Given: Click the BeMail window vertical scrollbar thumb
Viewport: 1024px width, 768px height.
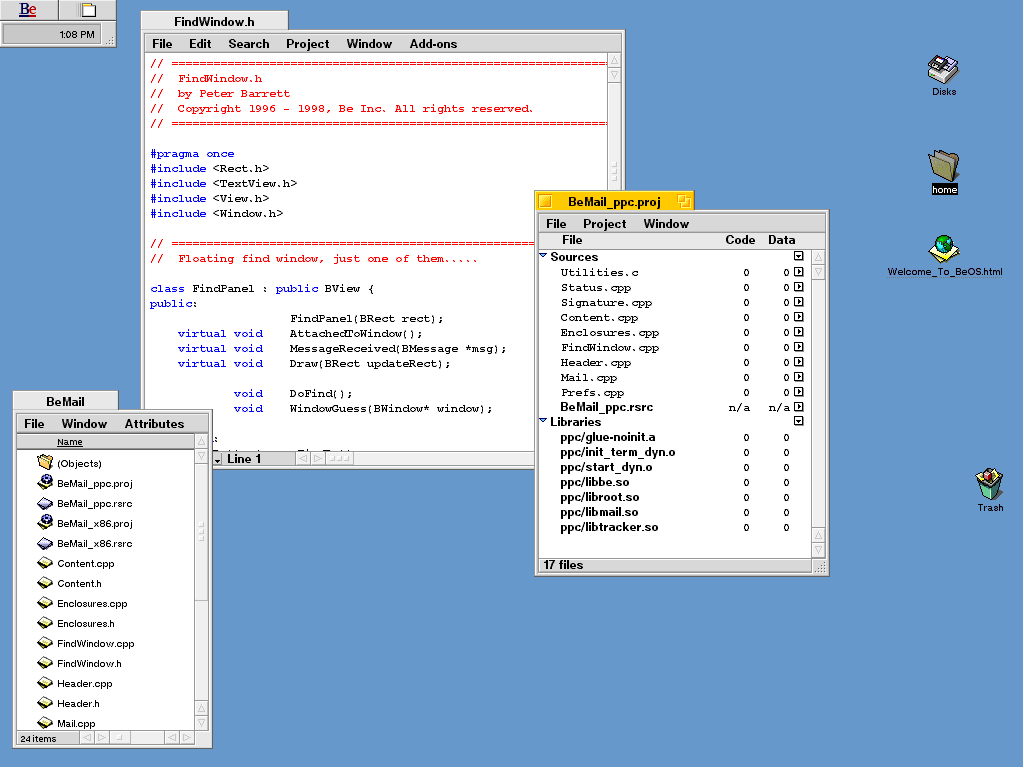Looking at the screenshot, I should [201, 531].
